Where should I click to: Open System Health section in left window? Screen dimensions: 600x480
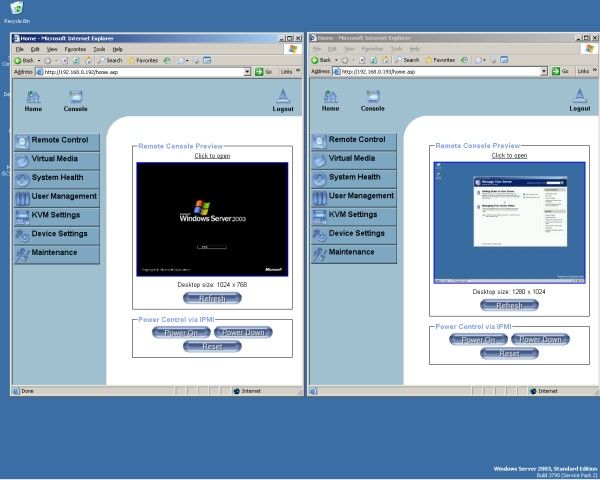(57, 179)
